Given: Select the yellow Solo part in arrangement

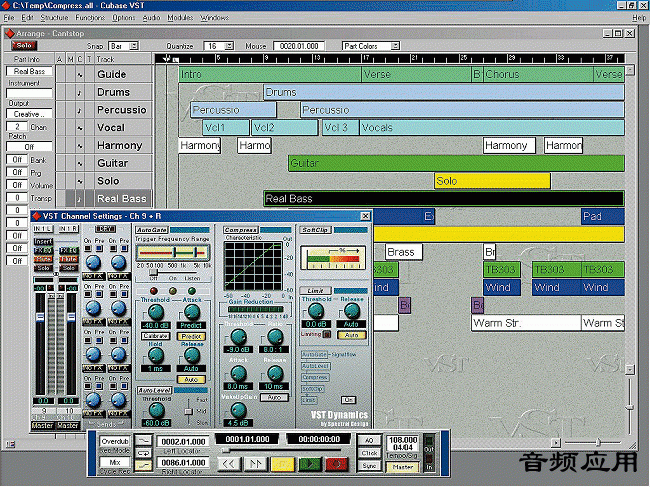Looking at the screenshot, I should 492,181.
